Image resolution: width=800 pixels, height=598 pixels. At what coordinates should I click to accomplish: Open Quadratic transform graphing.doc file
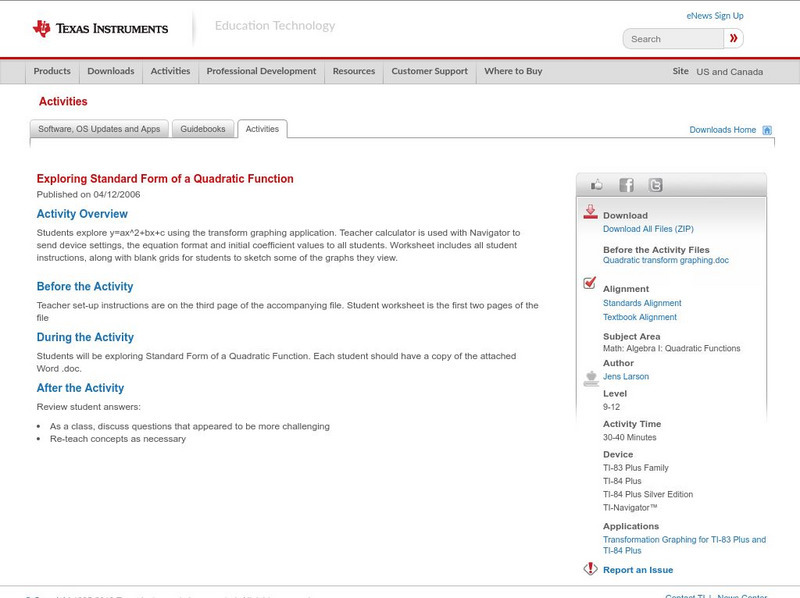pos(666,260)
